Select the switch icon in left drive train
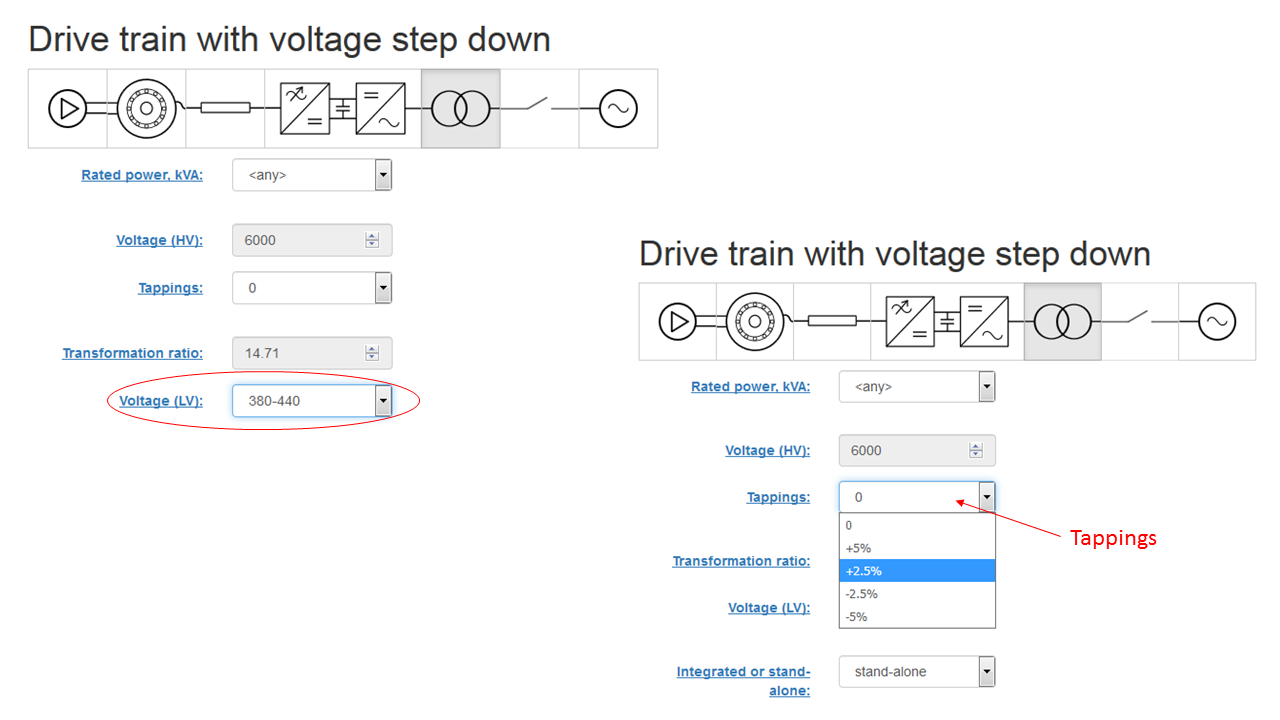Screen dimensions: 1280x720 coord(539,108)
